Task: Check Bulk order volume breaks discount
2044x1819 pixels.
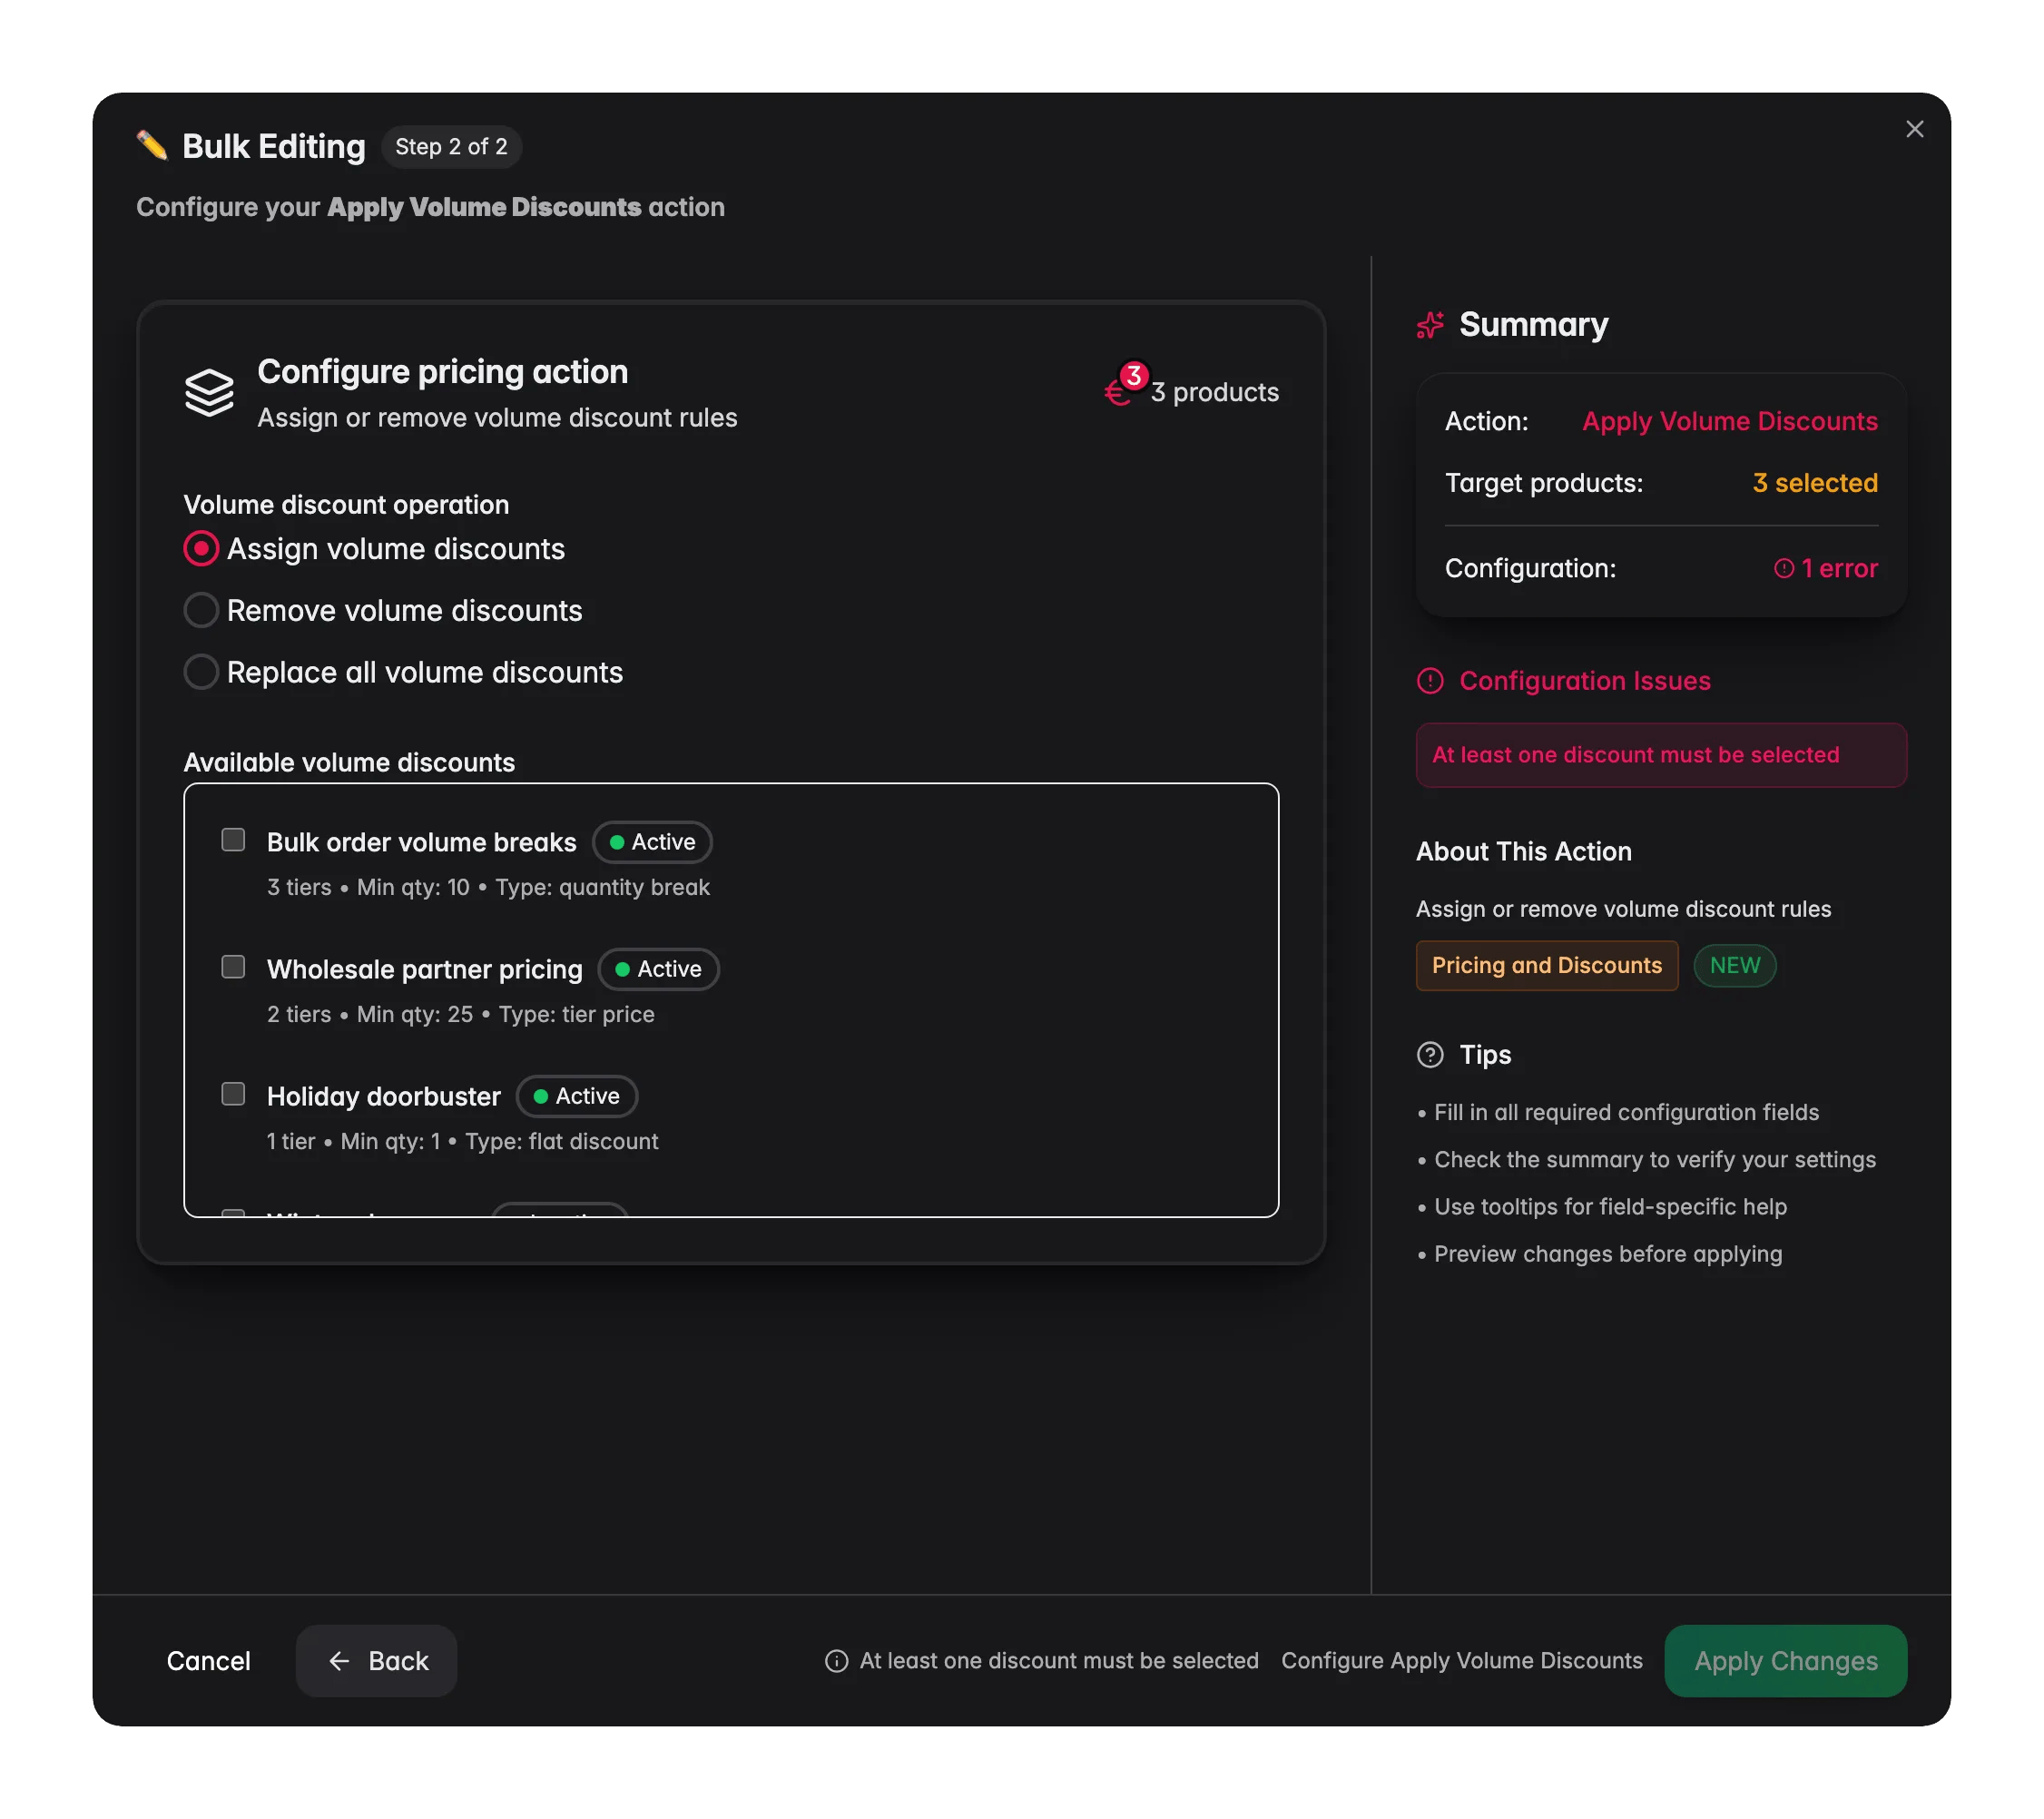Action: tap(233, 840)
